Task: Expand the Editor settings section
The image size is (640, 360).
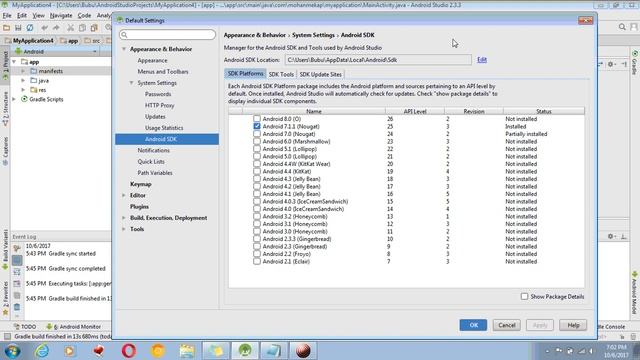Action: point(124,196)
